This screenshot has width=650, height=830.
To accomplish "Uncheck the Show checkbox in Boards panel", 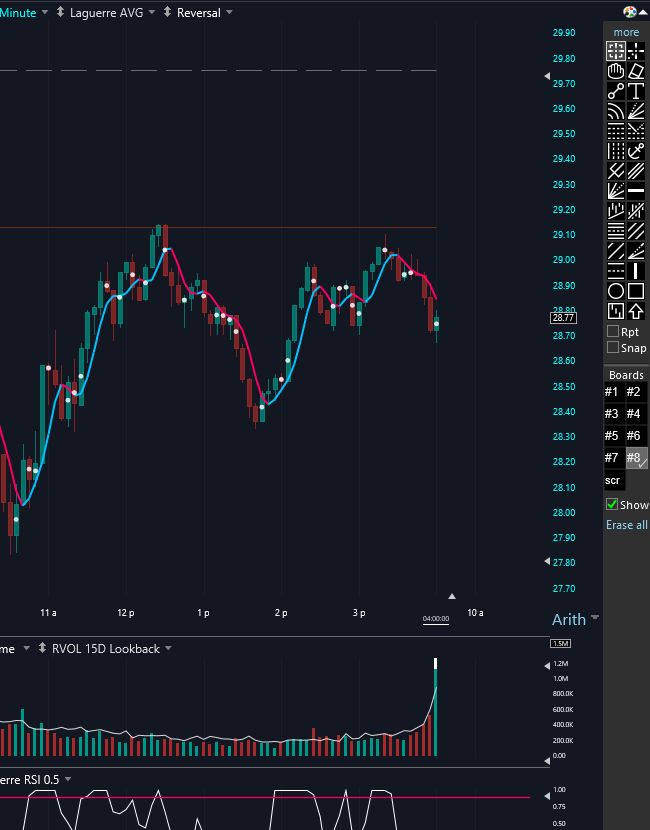I will (x=613, y=504).
